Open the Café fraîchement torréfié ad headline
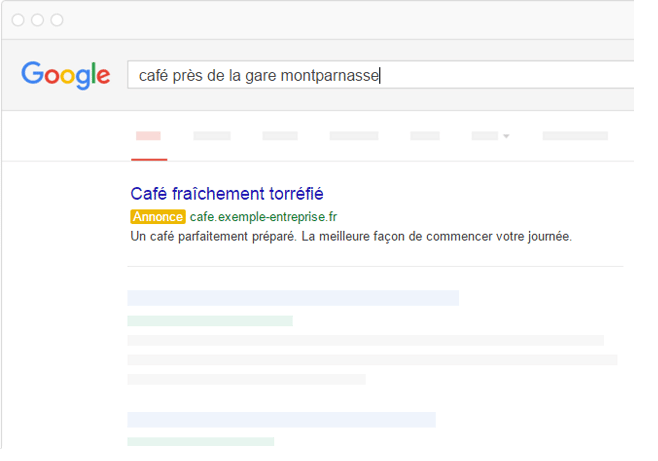 point(227,194)
